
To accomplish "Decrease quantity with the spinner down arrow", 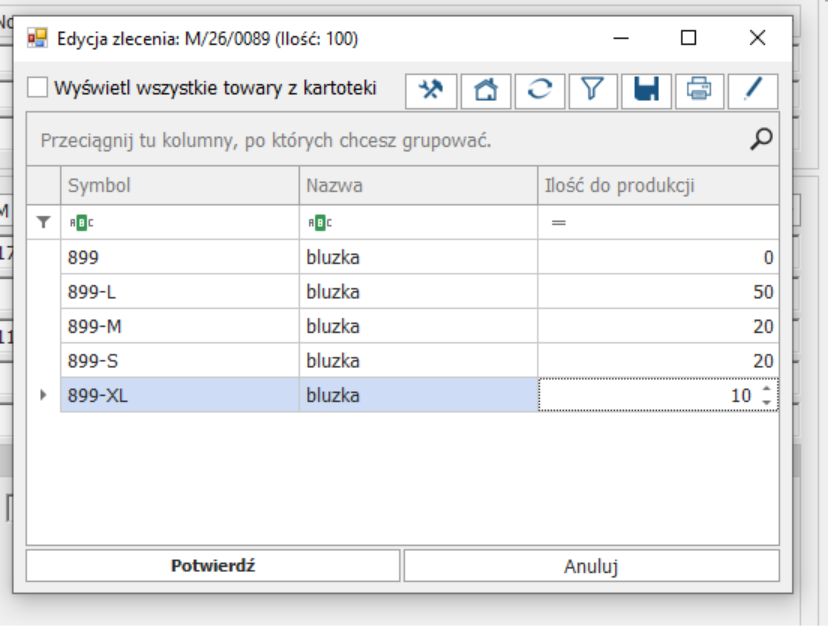I will point(766,402).
